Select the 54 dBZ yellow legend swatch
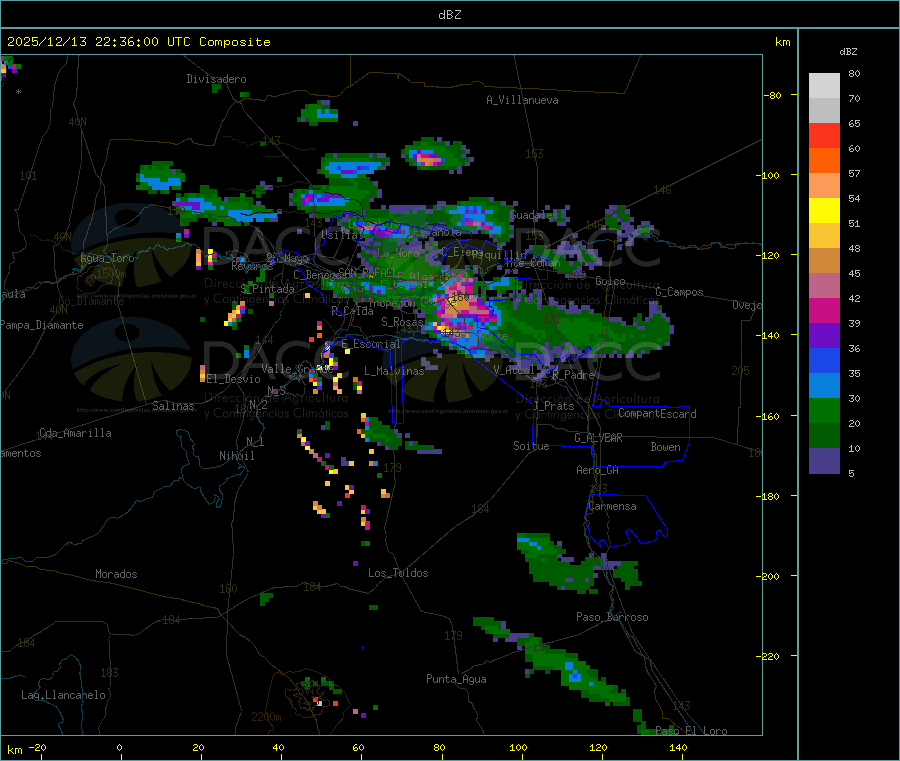This screenshot has height=761, width=900. tap(824, 210)
